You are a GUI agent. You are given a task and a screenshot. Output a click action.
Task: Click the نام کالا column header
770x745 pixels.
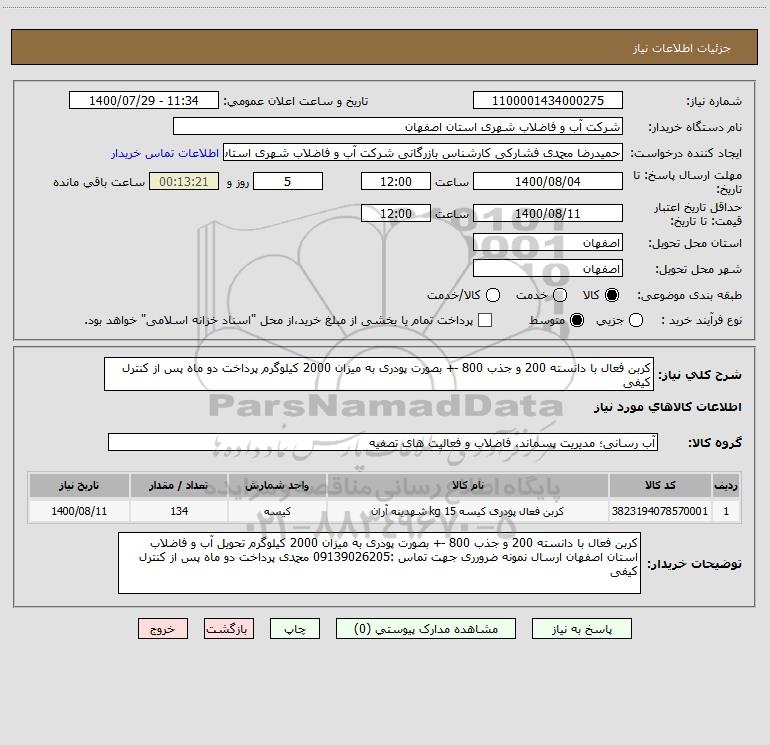tap(468, 485)
